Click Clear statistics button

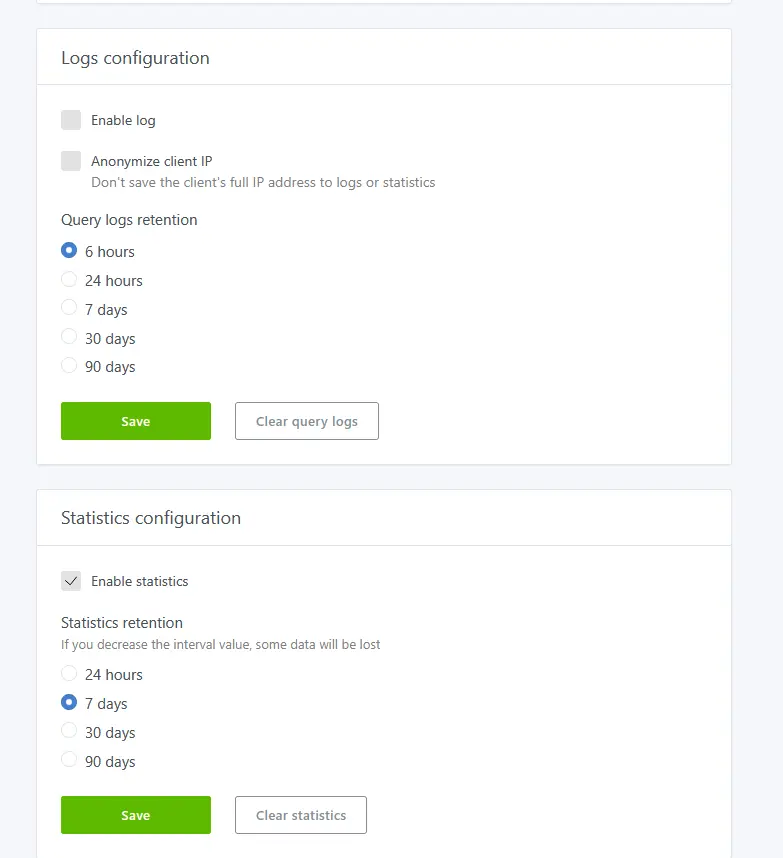[x=301, y=815]
